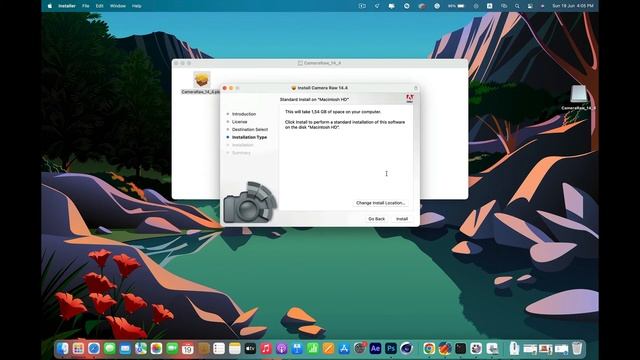640x360 pixels.
Task: Click Change Install Location button
Action: pos(380,203)
